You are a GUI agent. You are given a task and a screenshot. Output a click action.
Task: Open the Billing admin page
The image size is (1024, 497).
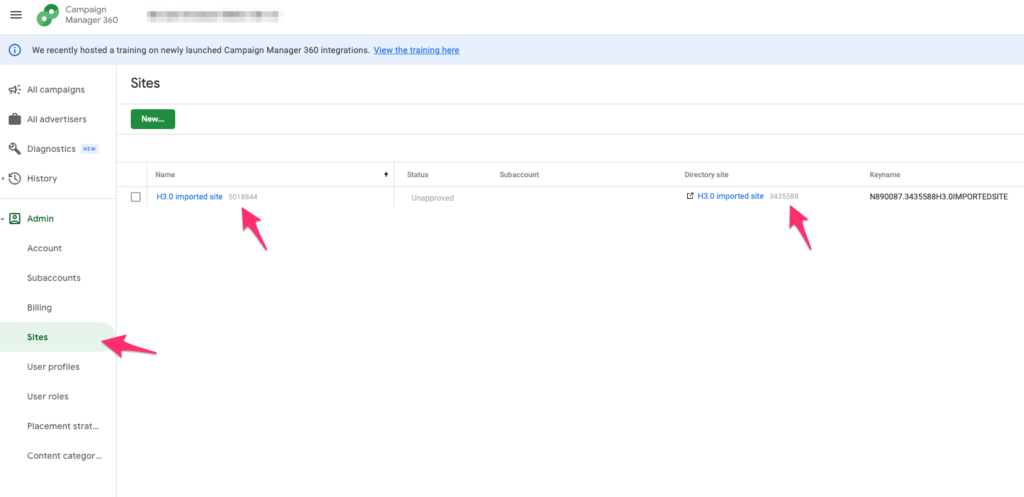coord(39,308)
